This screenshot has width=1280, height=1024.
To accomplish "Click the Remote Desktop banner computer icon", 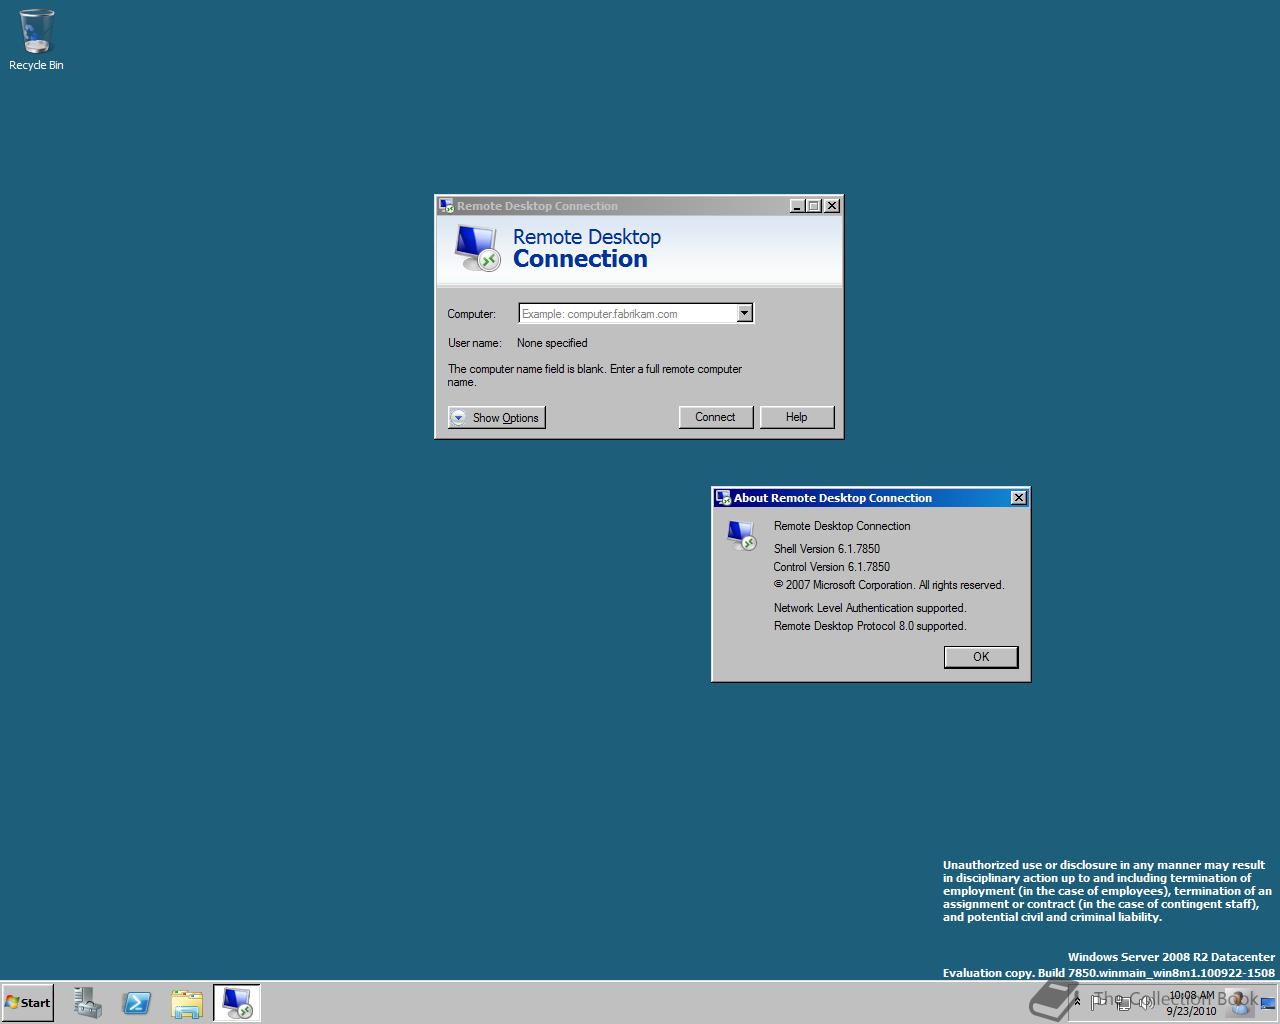I will click(x=477, y=247).
